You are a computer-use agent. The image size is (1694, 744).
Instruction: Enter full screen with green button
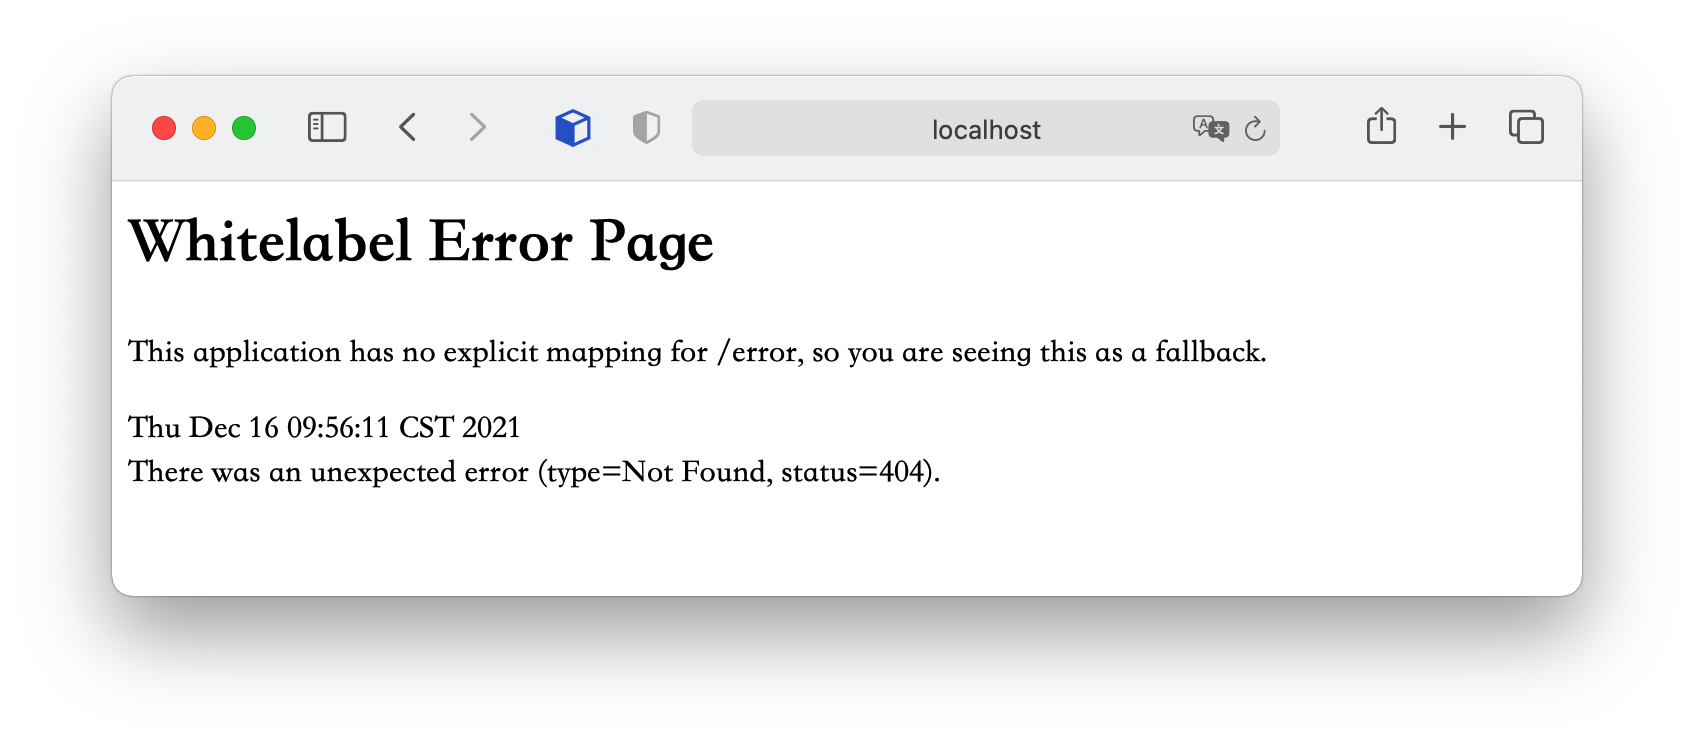(244, 129)
